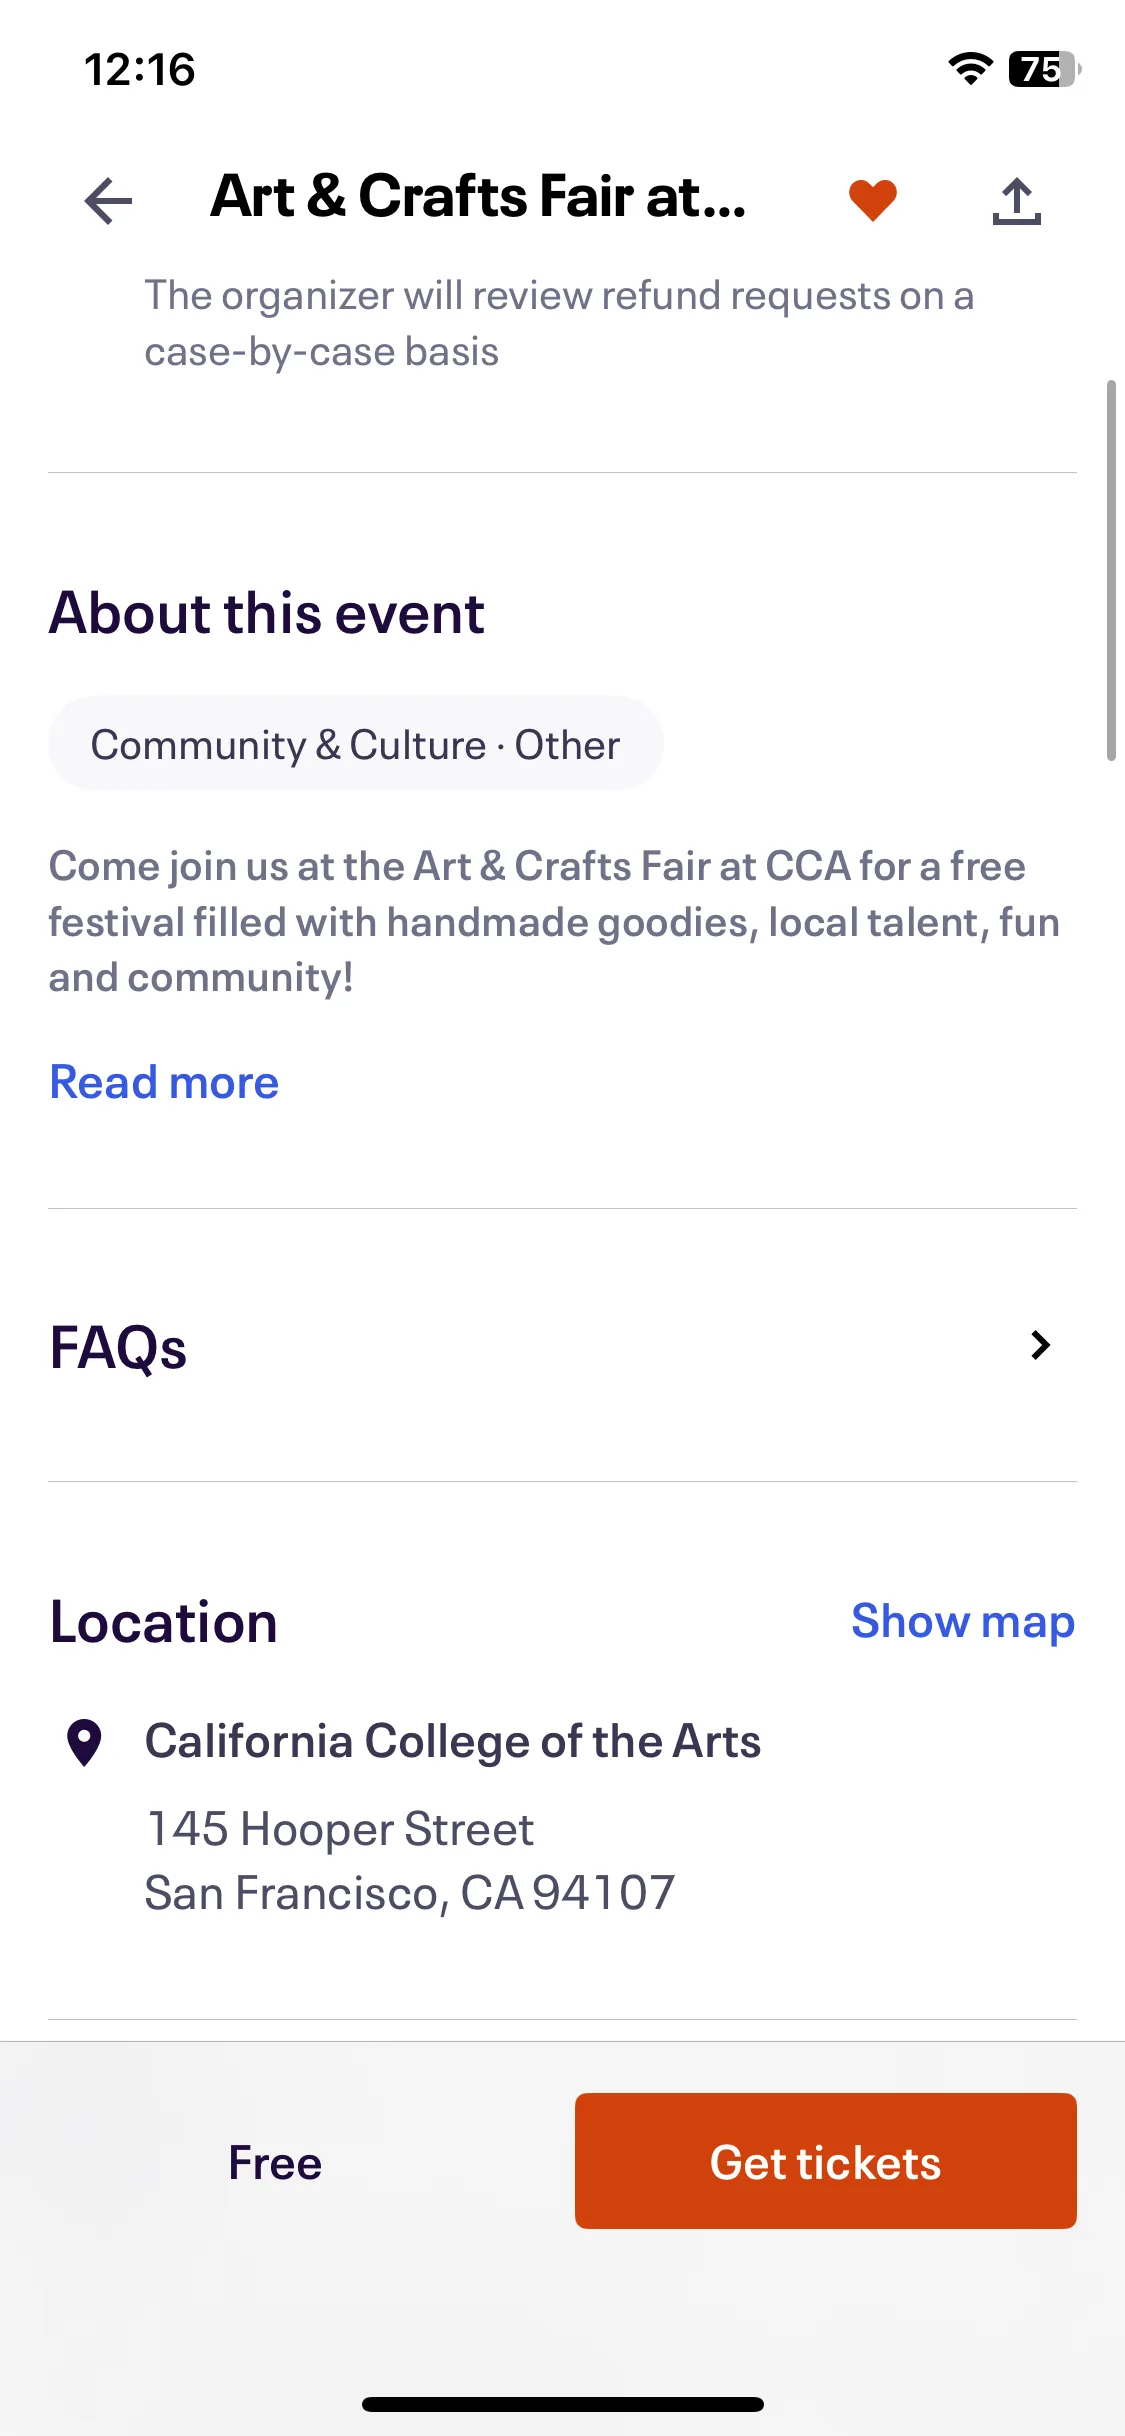The height and width of the screenshot is (2436, 1125).
Task: Unlike event with the red heart icon
Action: pyautogui.click(x=873, y=199)
